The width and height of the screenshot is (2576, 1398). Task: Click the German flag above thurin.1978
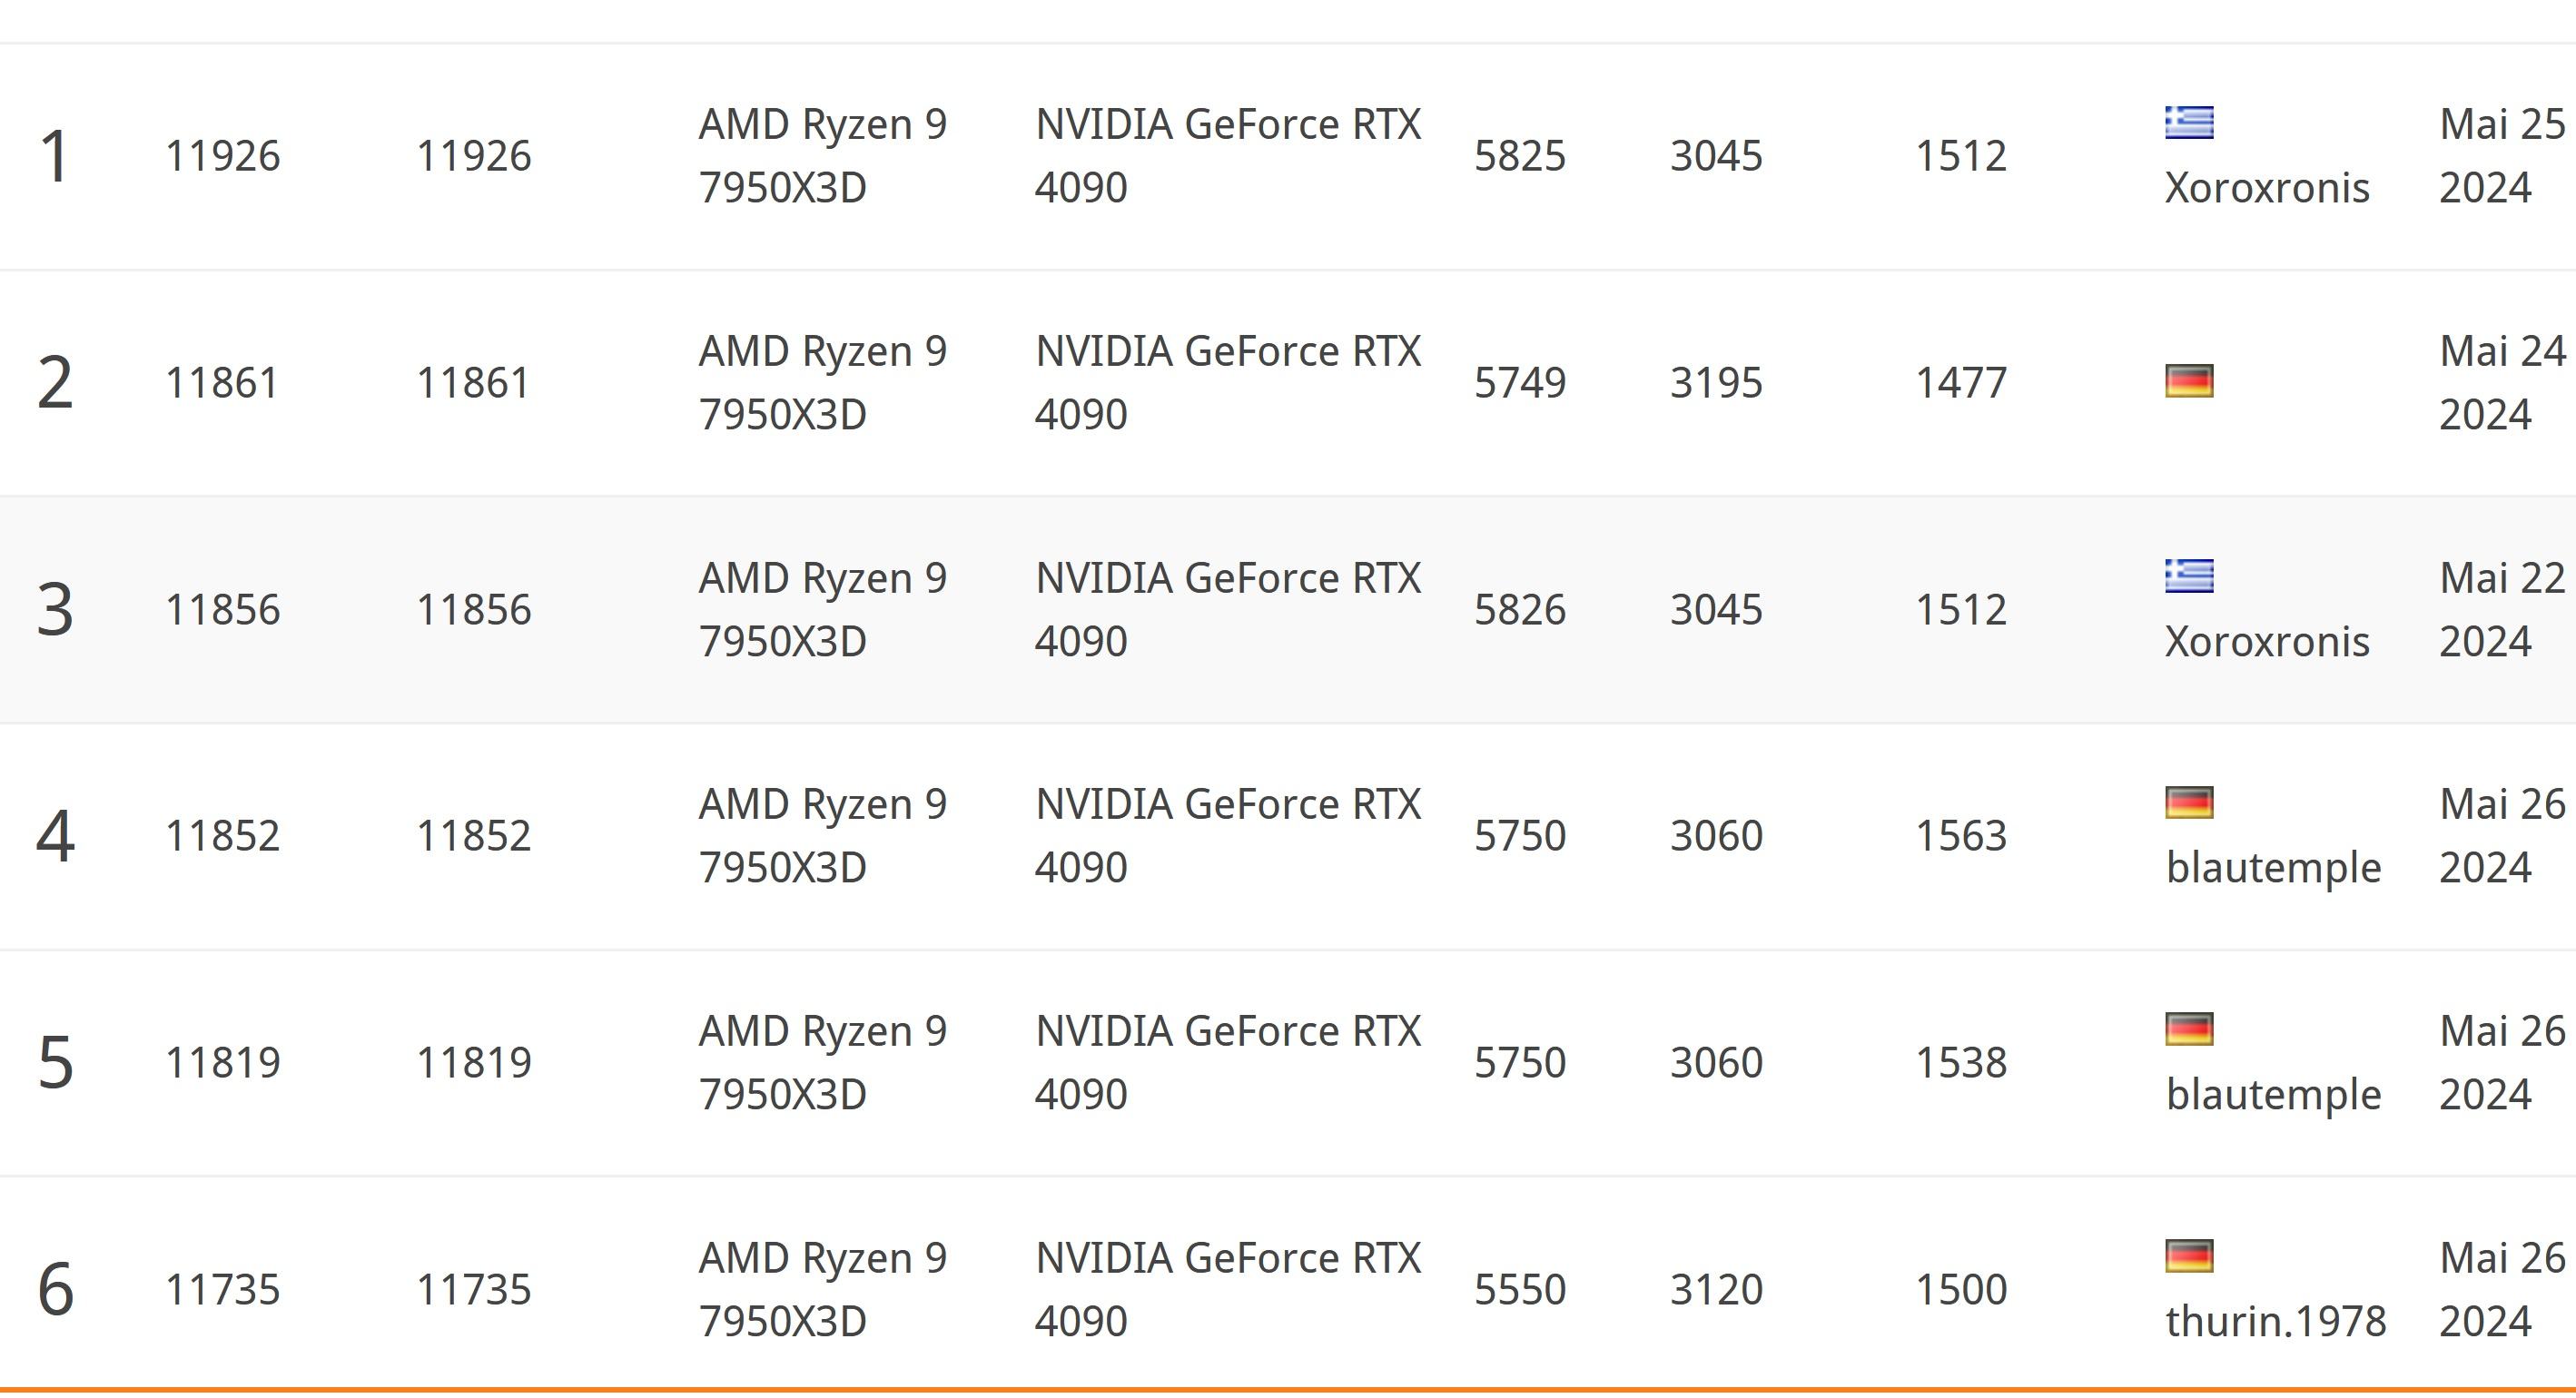(x=2189, y=1256)
